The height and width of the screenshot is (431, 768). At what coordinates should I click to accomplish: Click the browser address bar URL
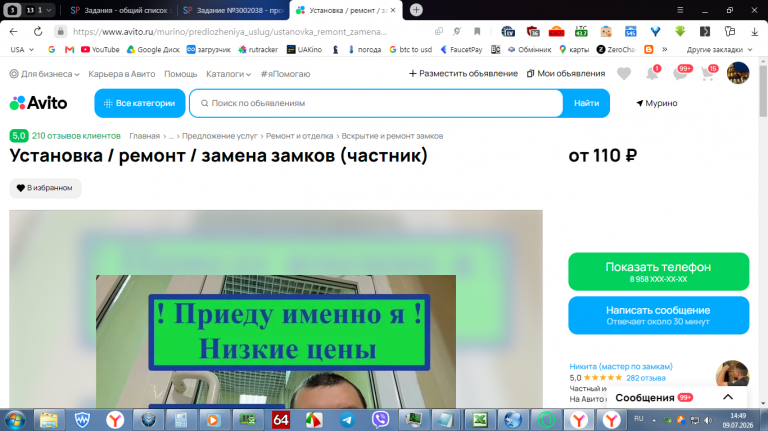pyautogui.click(x=230, y=31)
